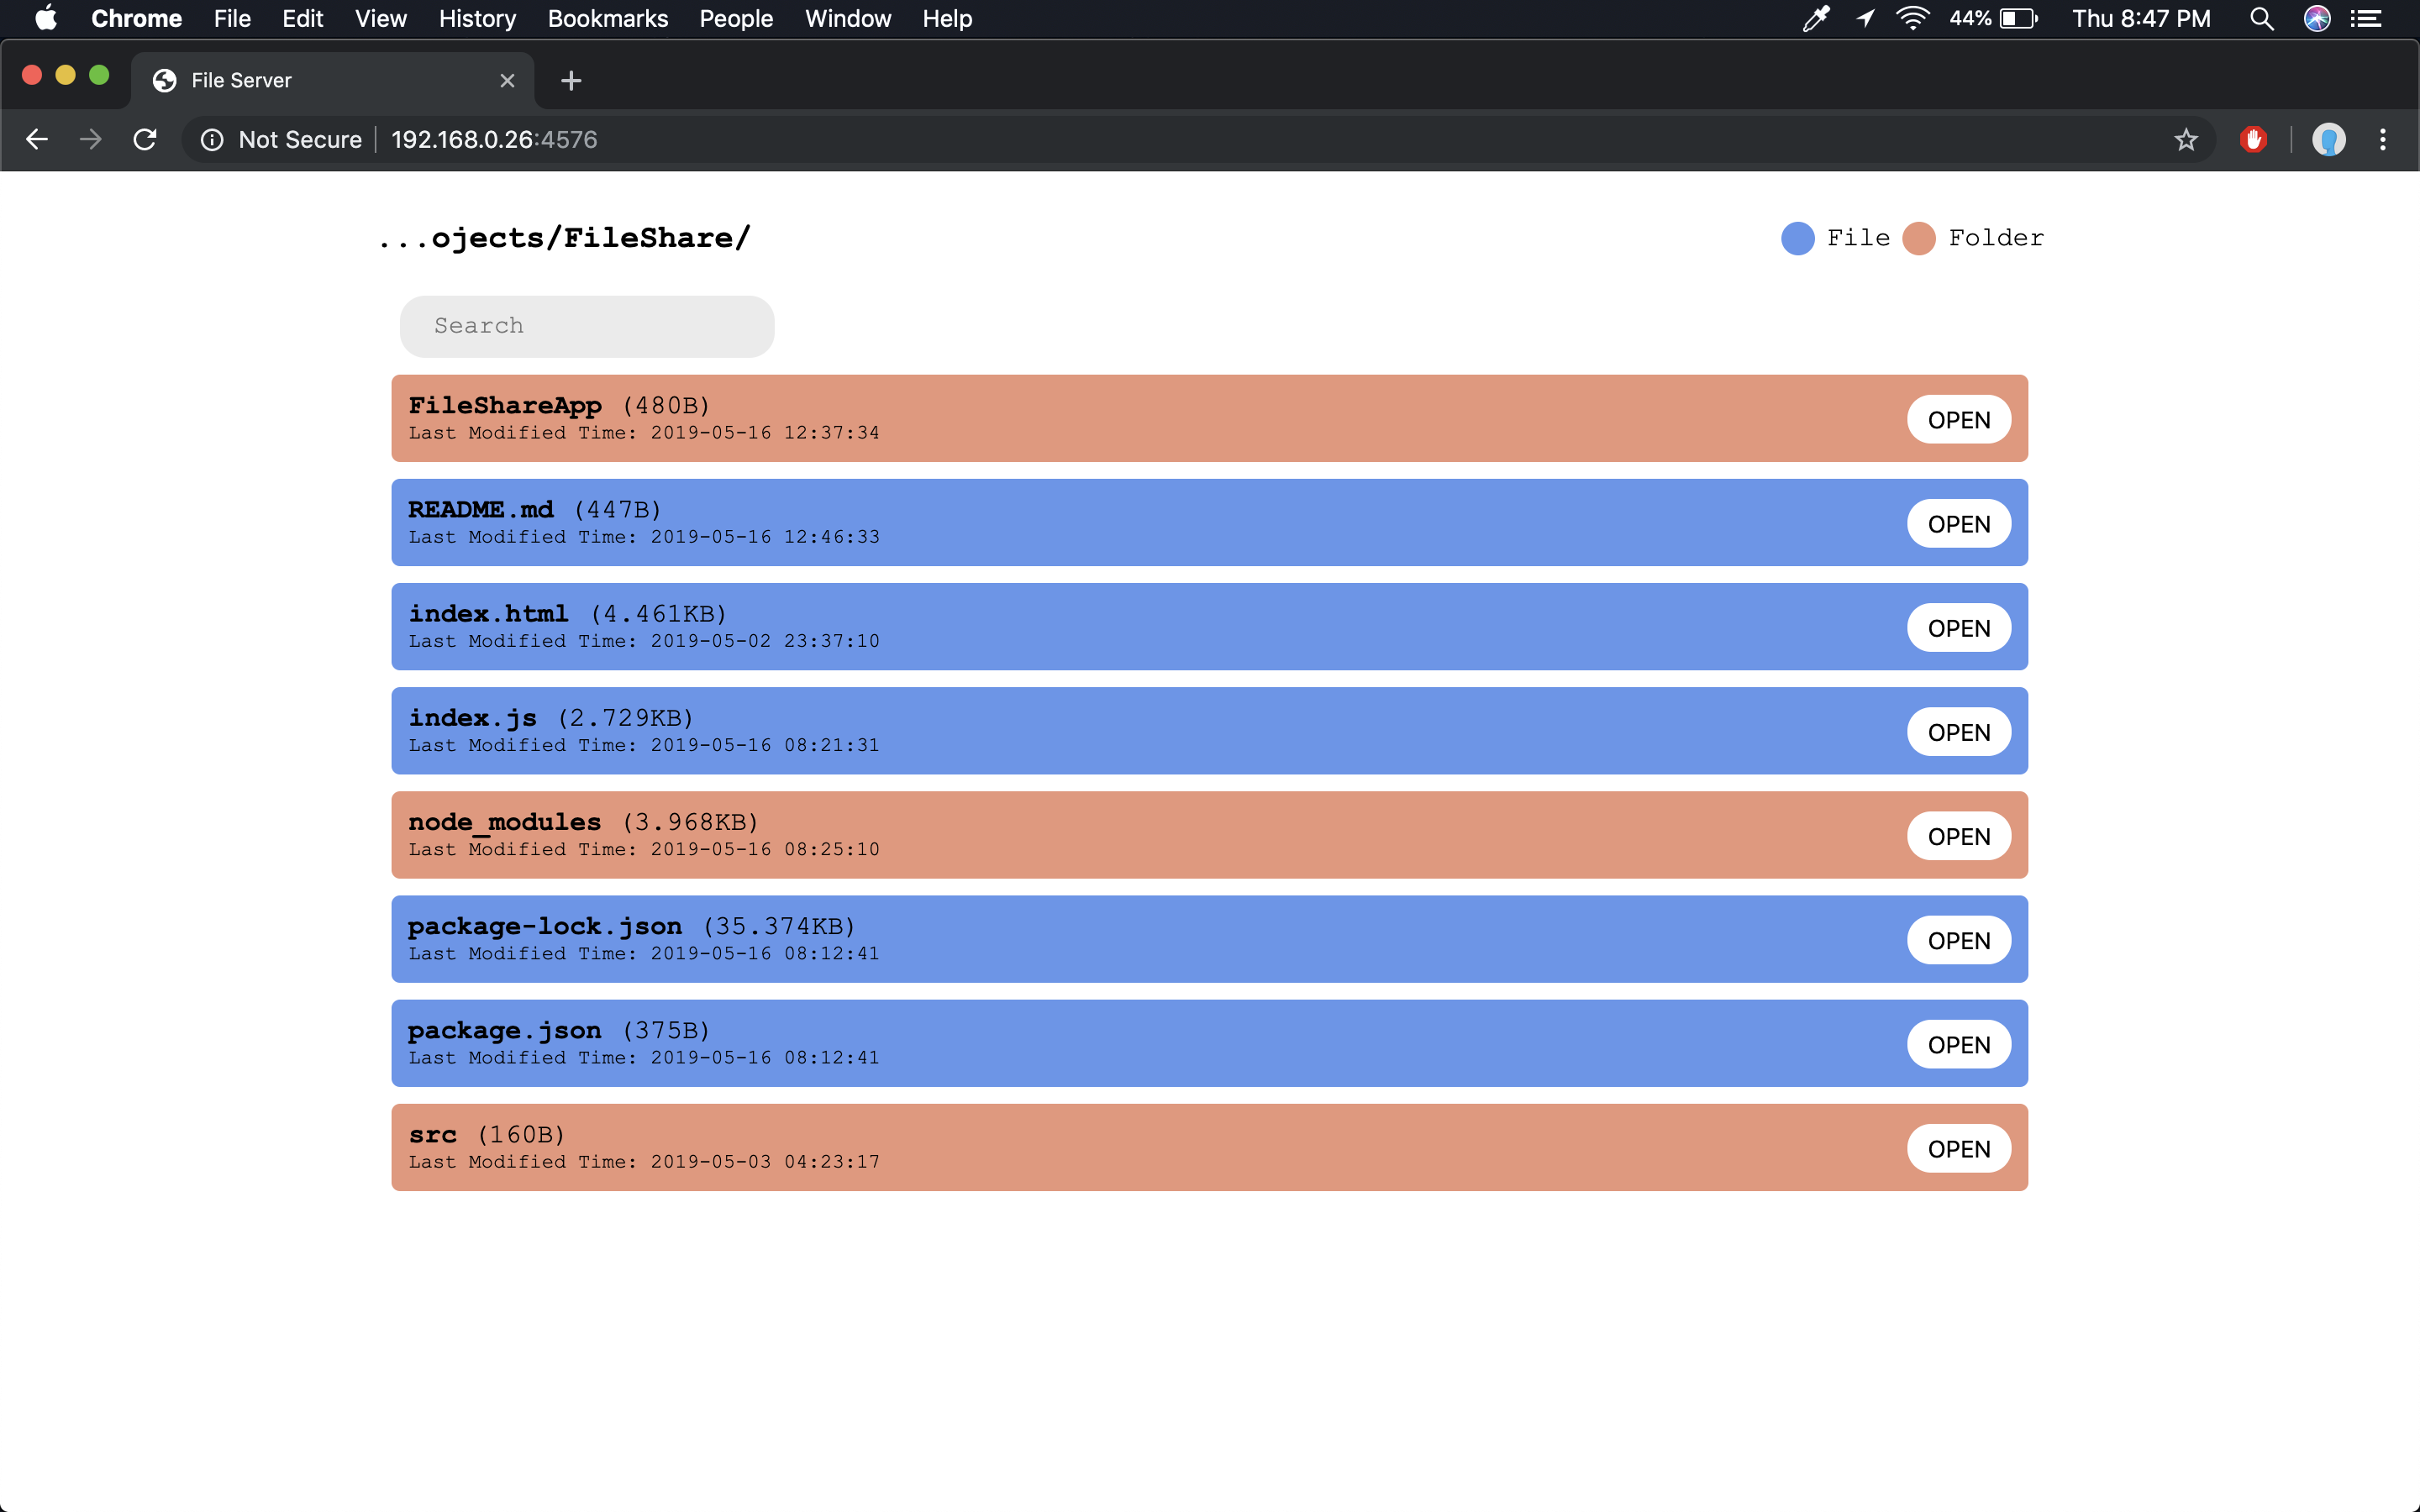Click the red ad-blocker extension icon
2420x1512 pixels.
[2253, 139]
